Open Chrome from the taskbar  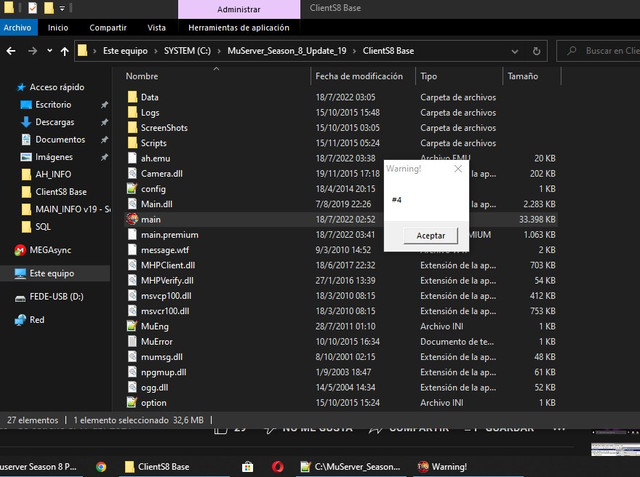(x=101, y=466)
